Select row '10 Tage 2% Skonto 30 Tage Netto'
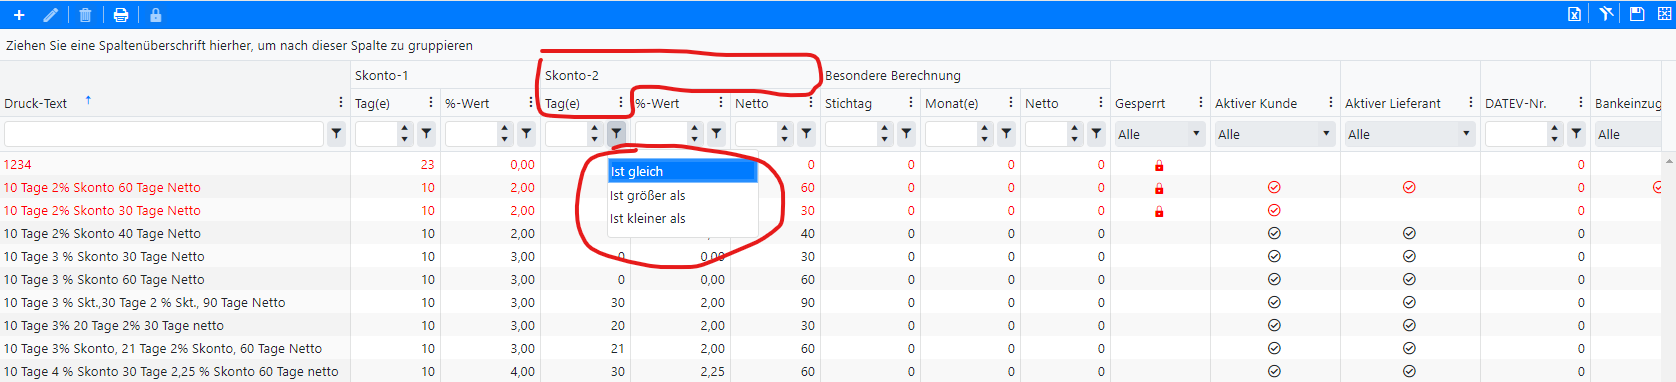Screen dimensions: 1676x382 [830, 210]
